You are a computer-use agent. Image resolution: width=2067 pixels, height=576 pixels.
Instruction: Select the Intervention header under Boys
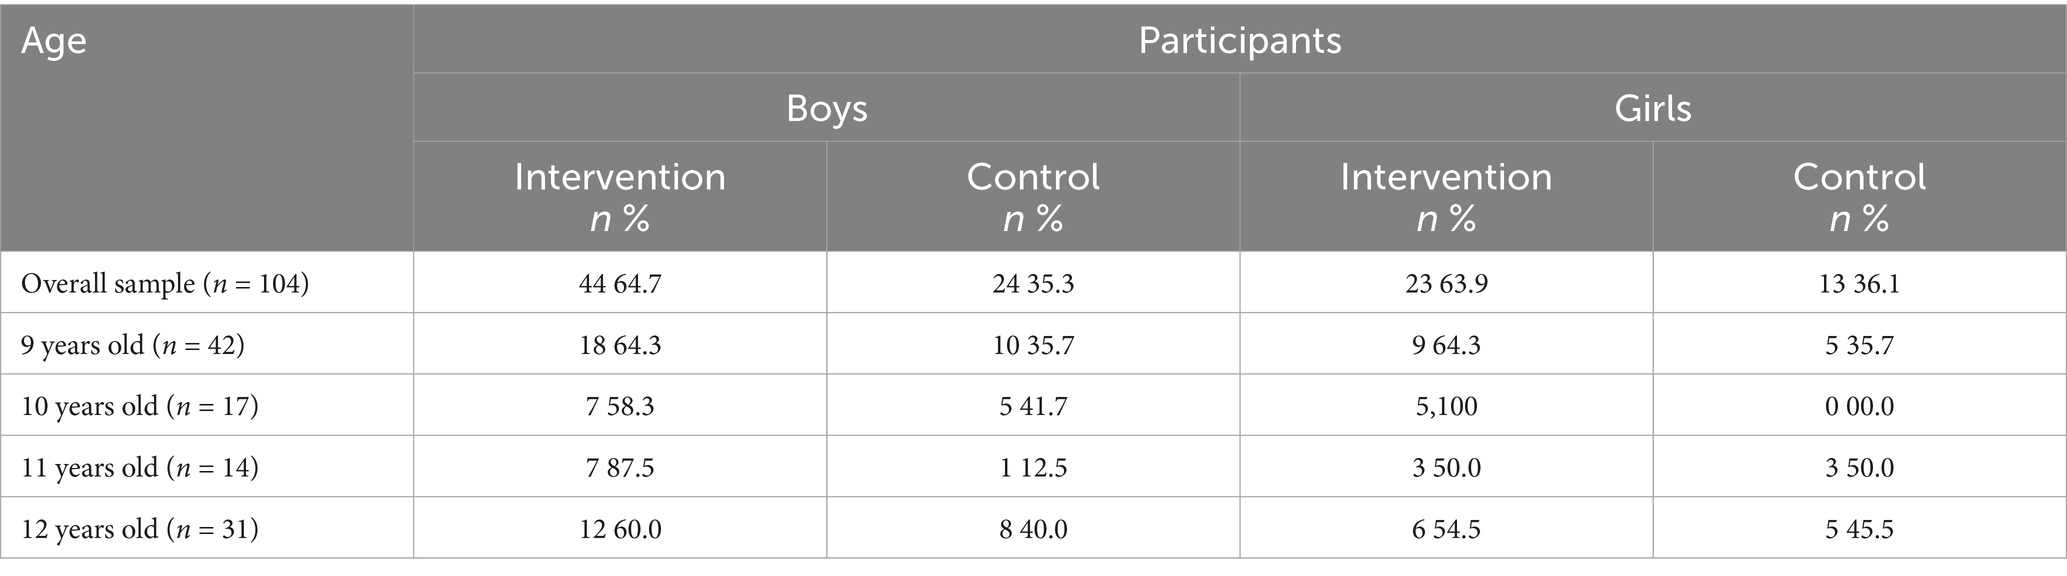click(x=620, y=196)
